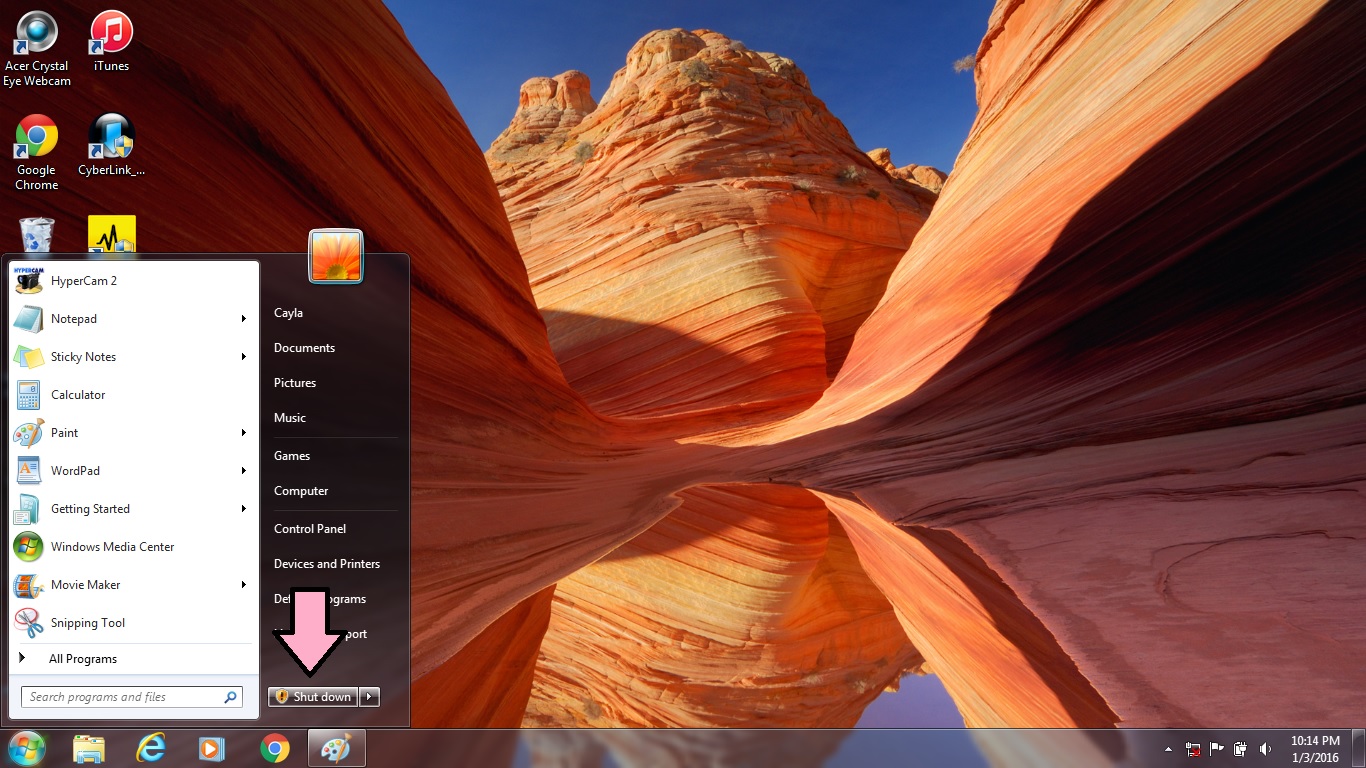The width and height of the screenshot is (1366, 768).
Task: Click the Shut down button
Action: [x=314, y=697]
